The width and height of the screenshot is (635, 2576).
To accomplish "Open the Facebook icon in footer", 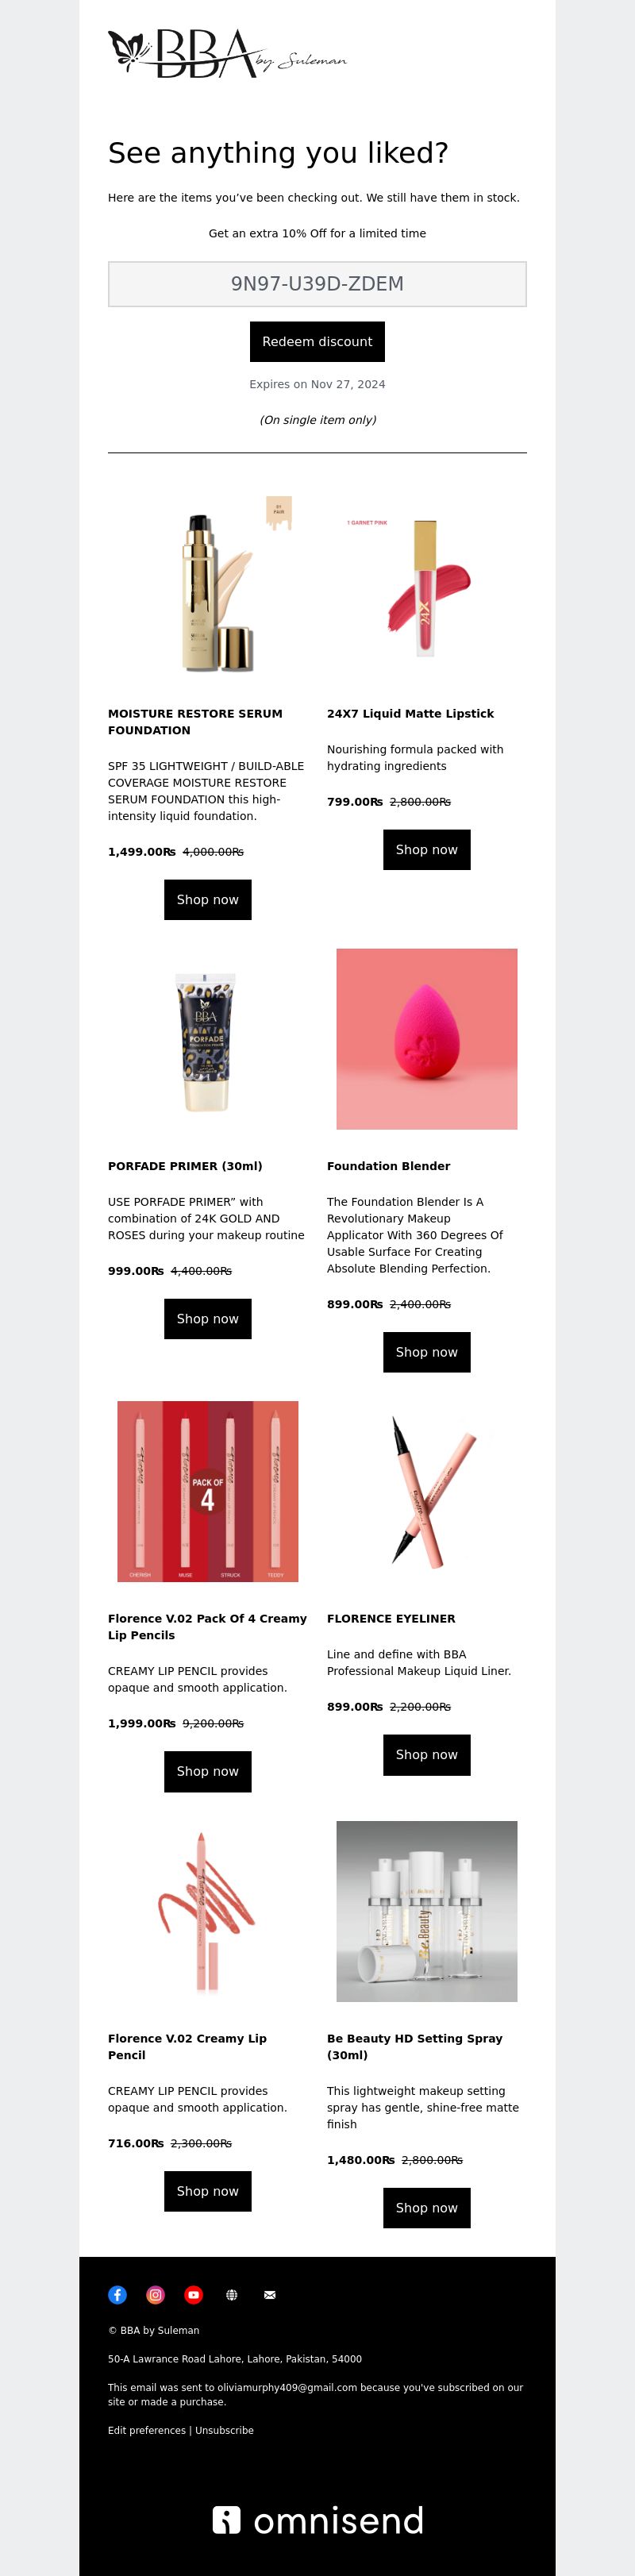I will click(117, 2295).
